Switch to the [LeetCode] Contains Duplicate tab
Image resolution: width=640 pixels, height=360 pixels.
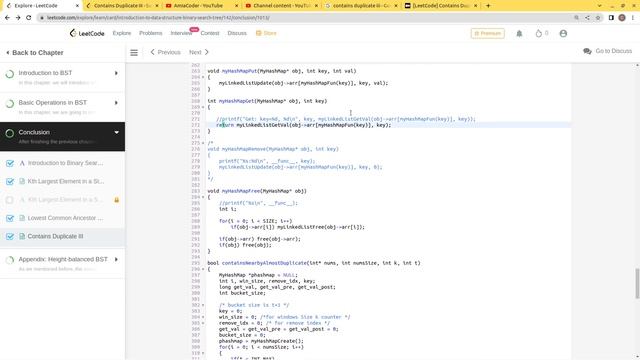pyautogui.click(x=441, y=6)
